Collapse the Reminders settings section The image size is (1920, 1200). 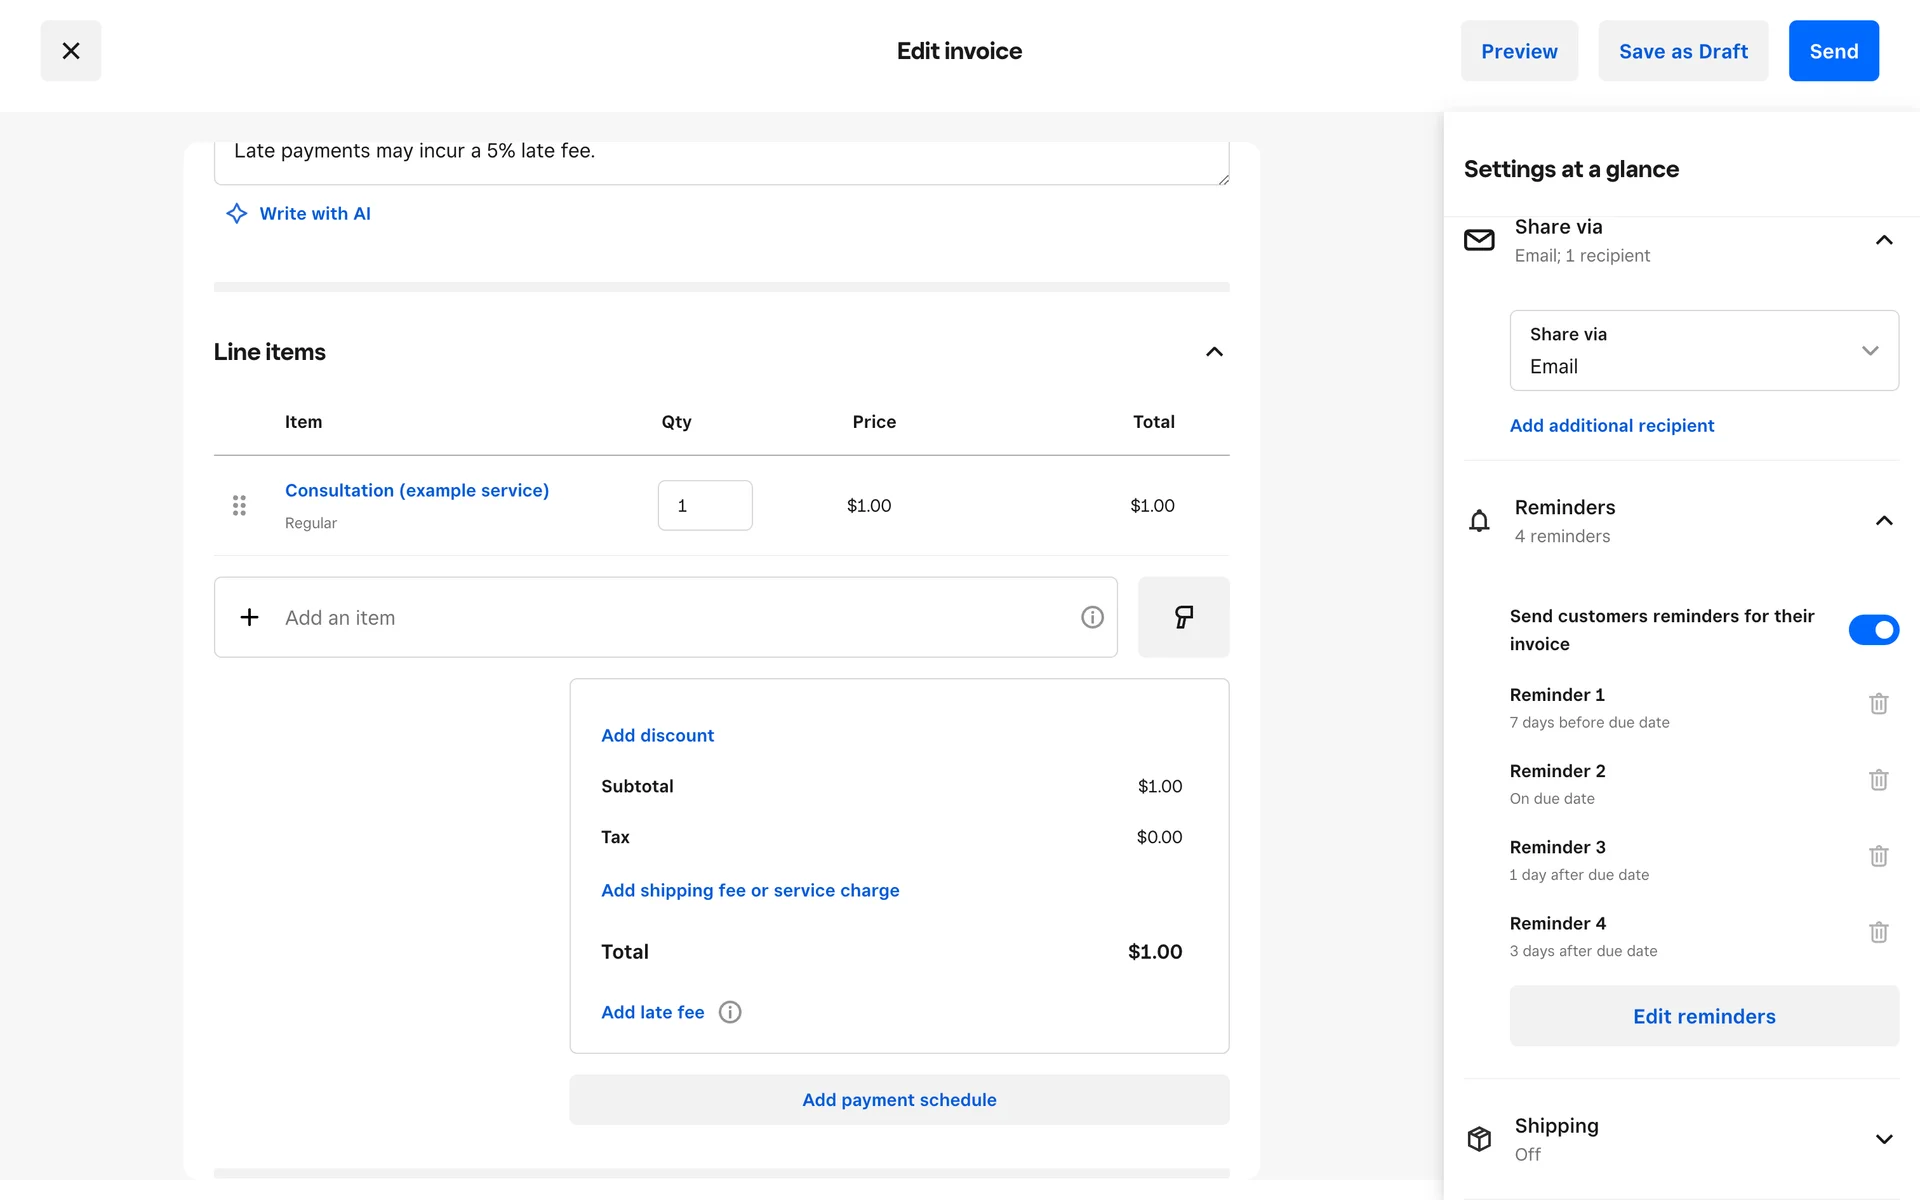coord(1883,521)
